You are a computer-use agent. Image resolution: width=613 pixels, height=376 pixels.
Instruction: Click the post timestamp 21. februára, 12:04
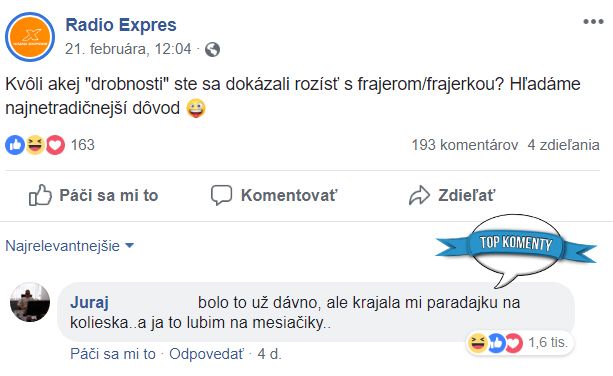[128, 49]
